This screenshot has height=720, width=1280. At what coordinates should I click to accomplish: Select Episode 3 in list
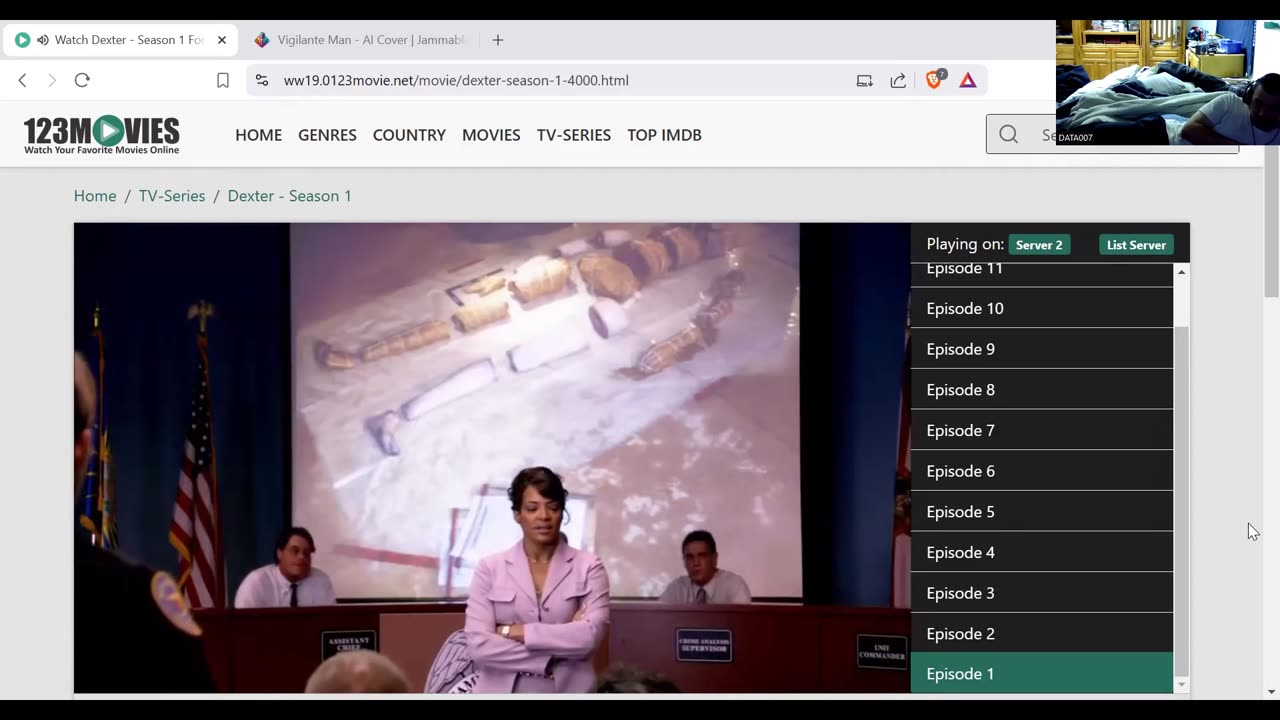pos(1041,593)
